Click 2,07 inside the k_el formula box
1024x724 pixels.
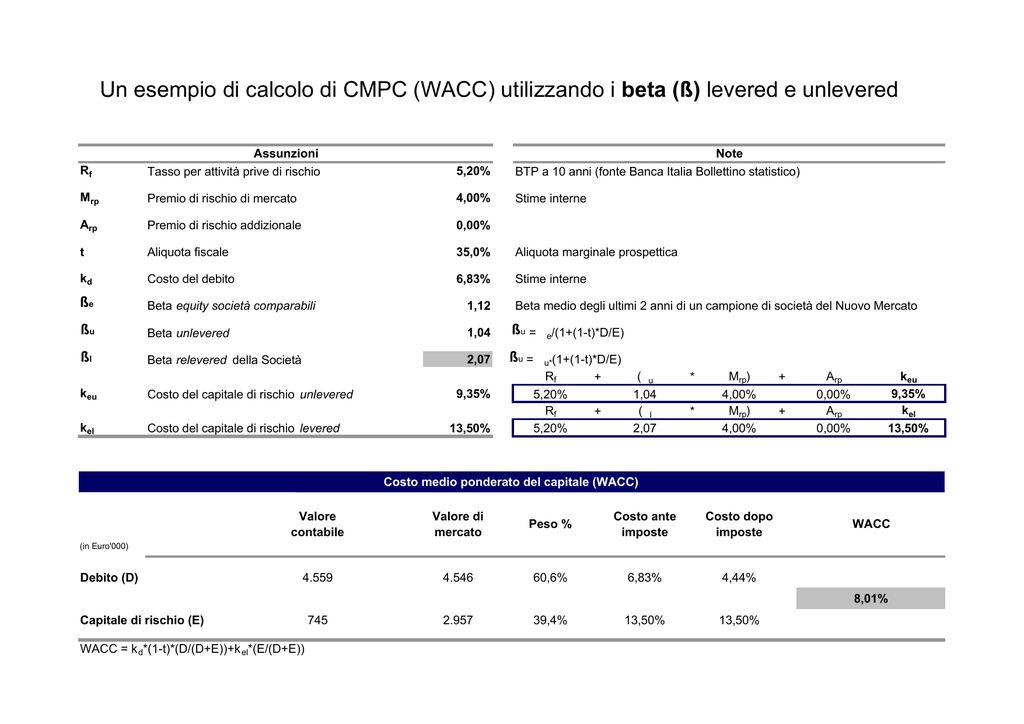645,428
